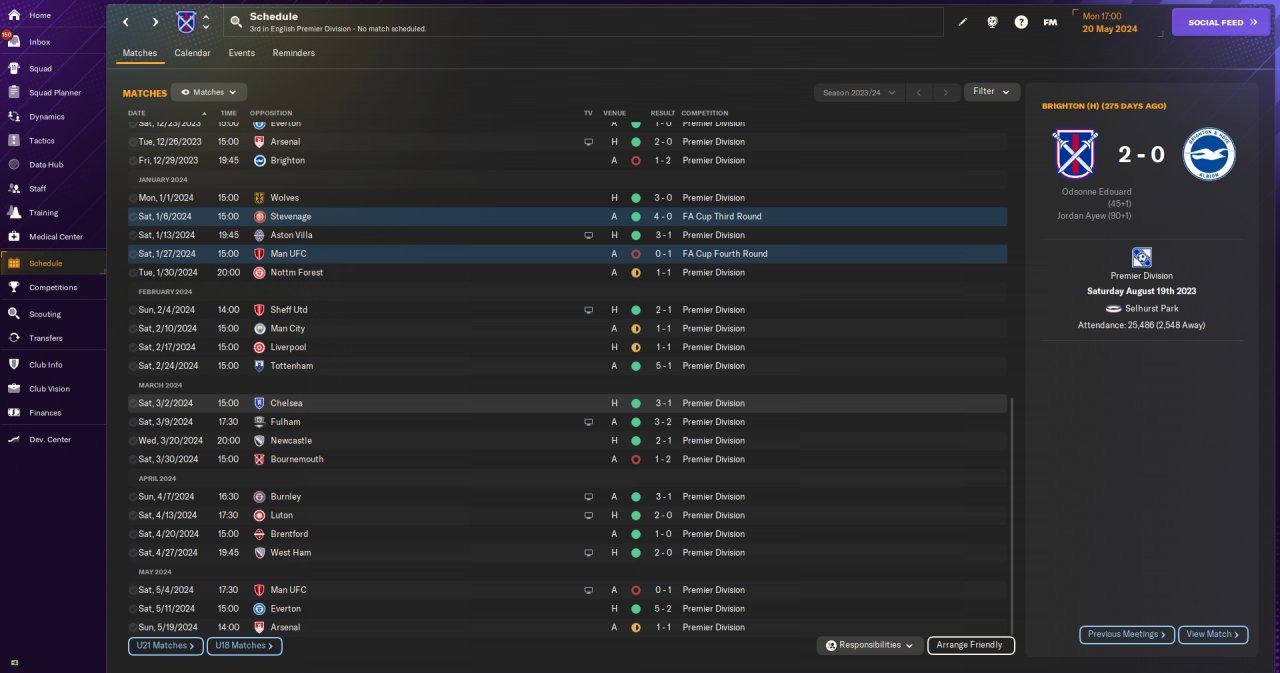
Task: Click Social Feed button
Action: [x=1221, y=22]
